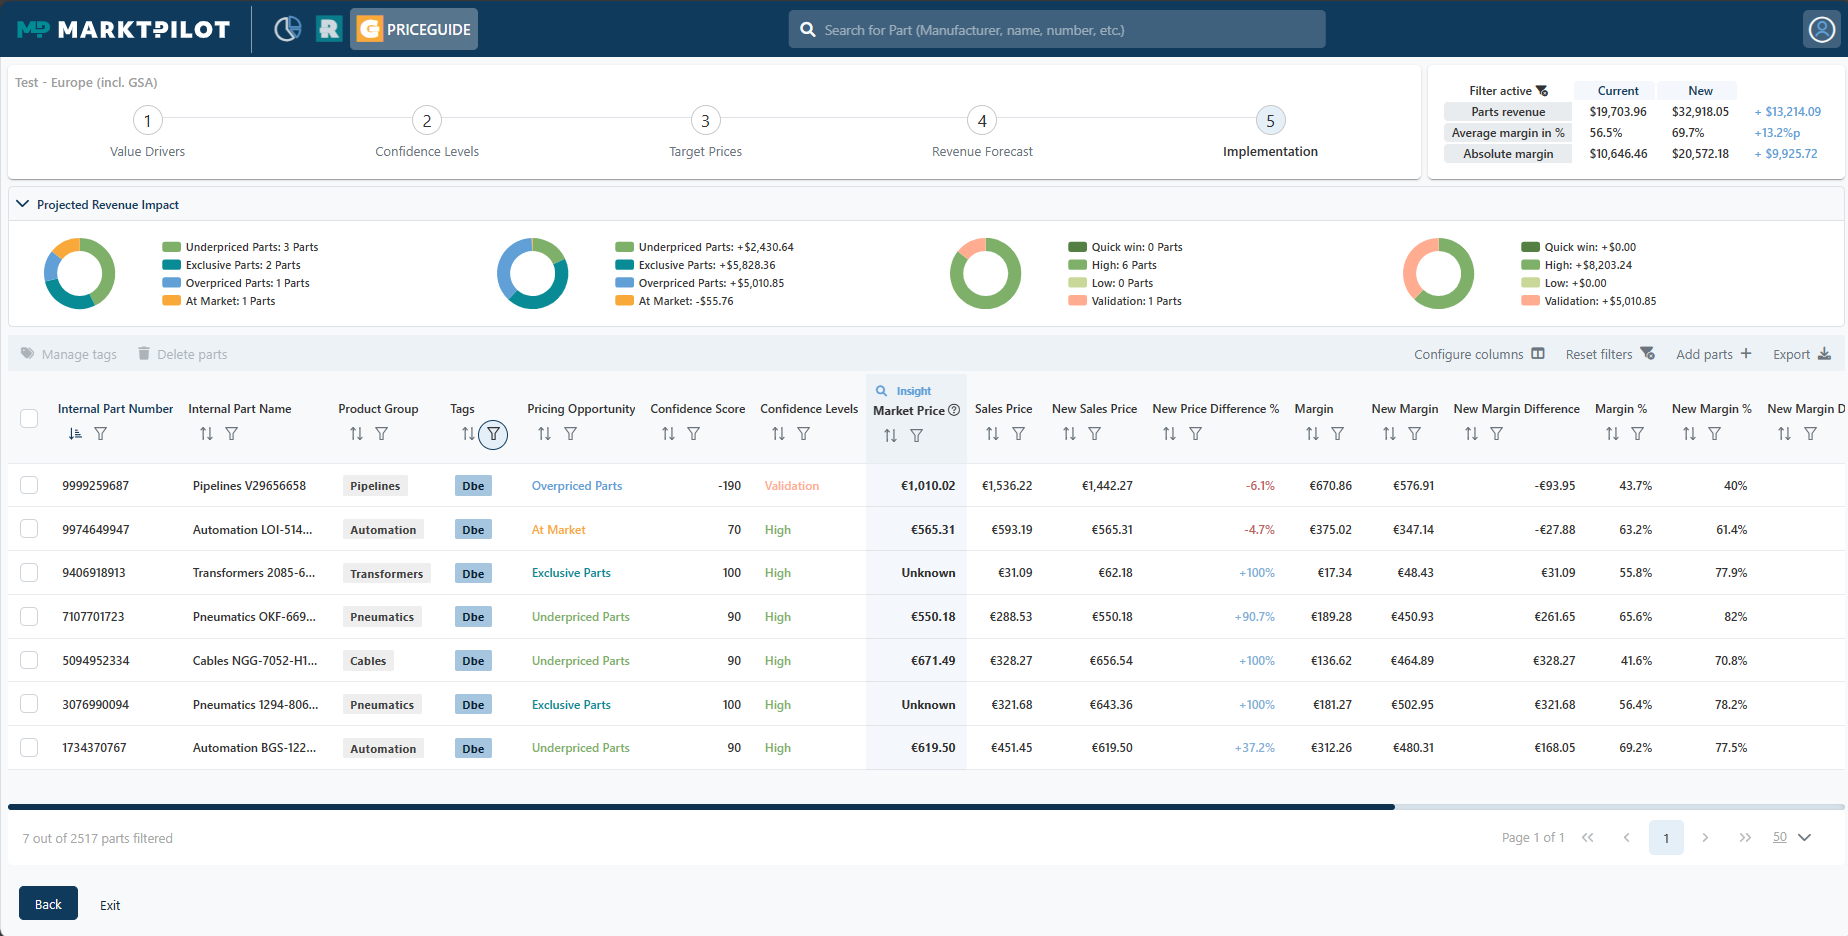Image resolution: width=1848 pixels, height=936 pixels.
Task: Open the pie chart dashboard icon
Action: 287,29
